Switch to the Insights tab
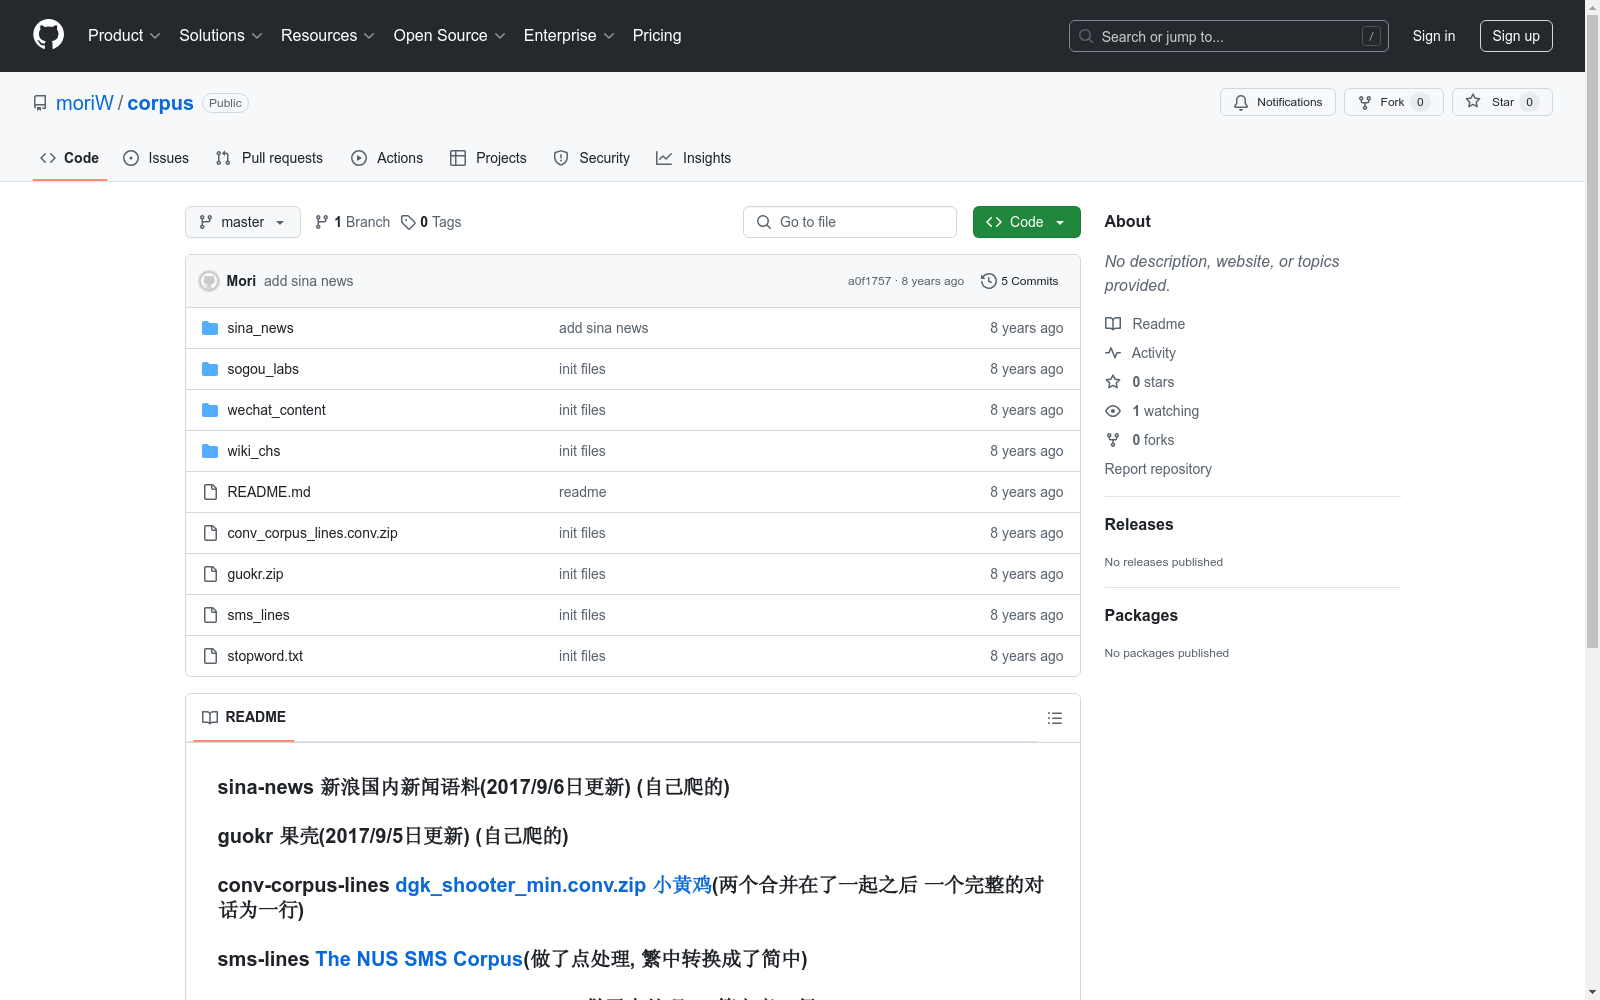The height and width of the screenshot is (1000, 1600). click(x=694, y=158)
